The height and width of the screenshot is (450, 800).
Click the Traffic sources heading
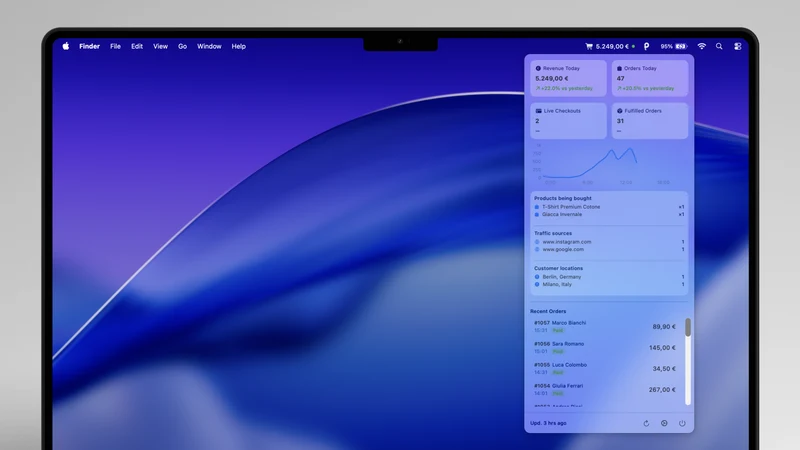click(553, 233)
